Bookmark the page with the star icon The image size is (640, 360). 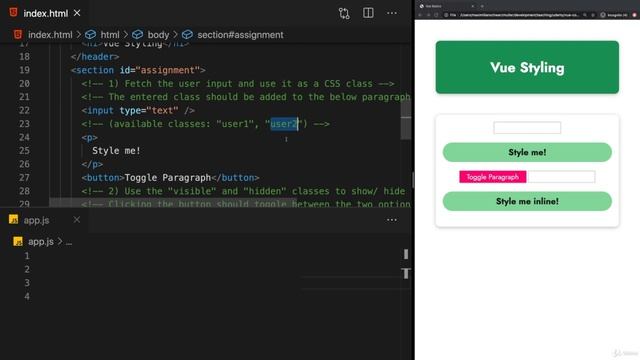[x=593, y=15]
